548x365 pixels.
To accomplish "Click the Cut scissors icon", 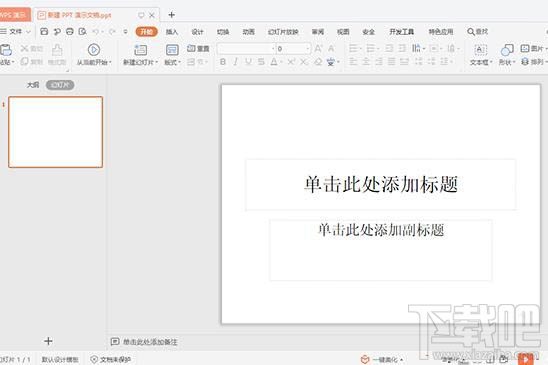I will (x=24, y=48).
